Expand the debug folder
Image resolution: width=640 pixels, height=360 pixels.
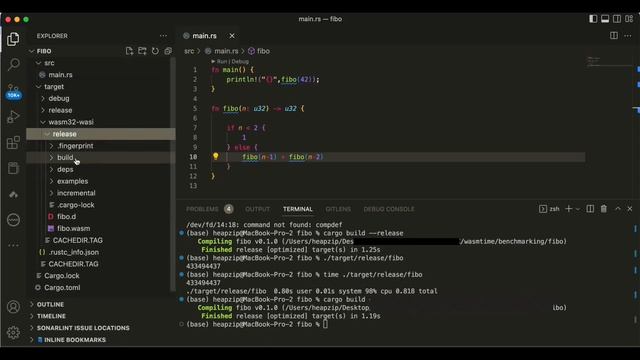point(43,98)
